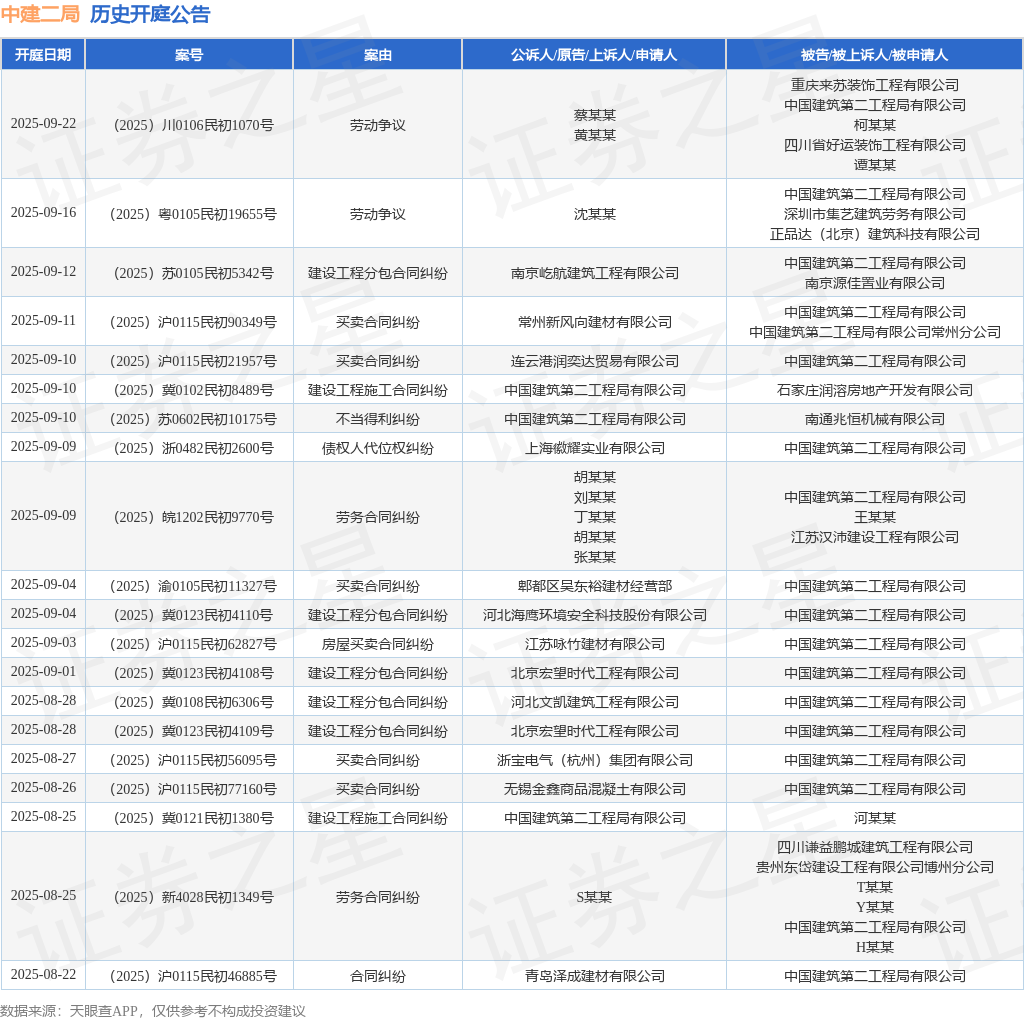1024x1020 pixels.
Task: Click plaintiff 连云港润奕达贸易有限公司
Action: tap(595, 361)
